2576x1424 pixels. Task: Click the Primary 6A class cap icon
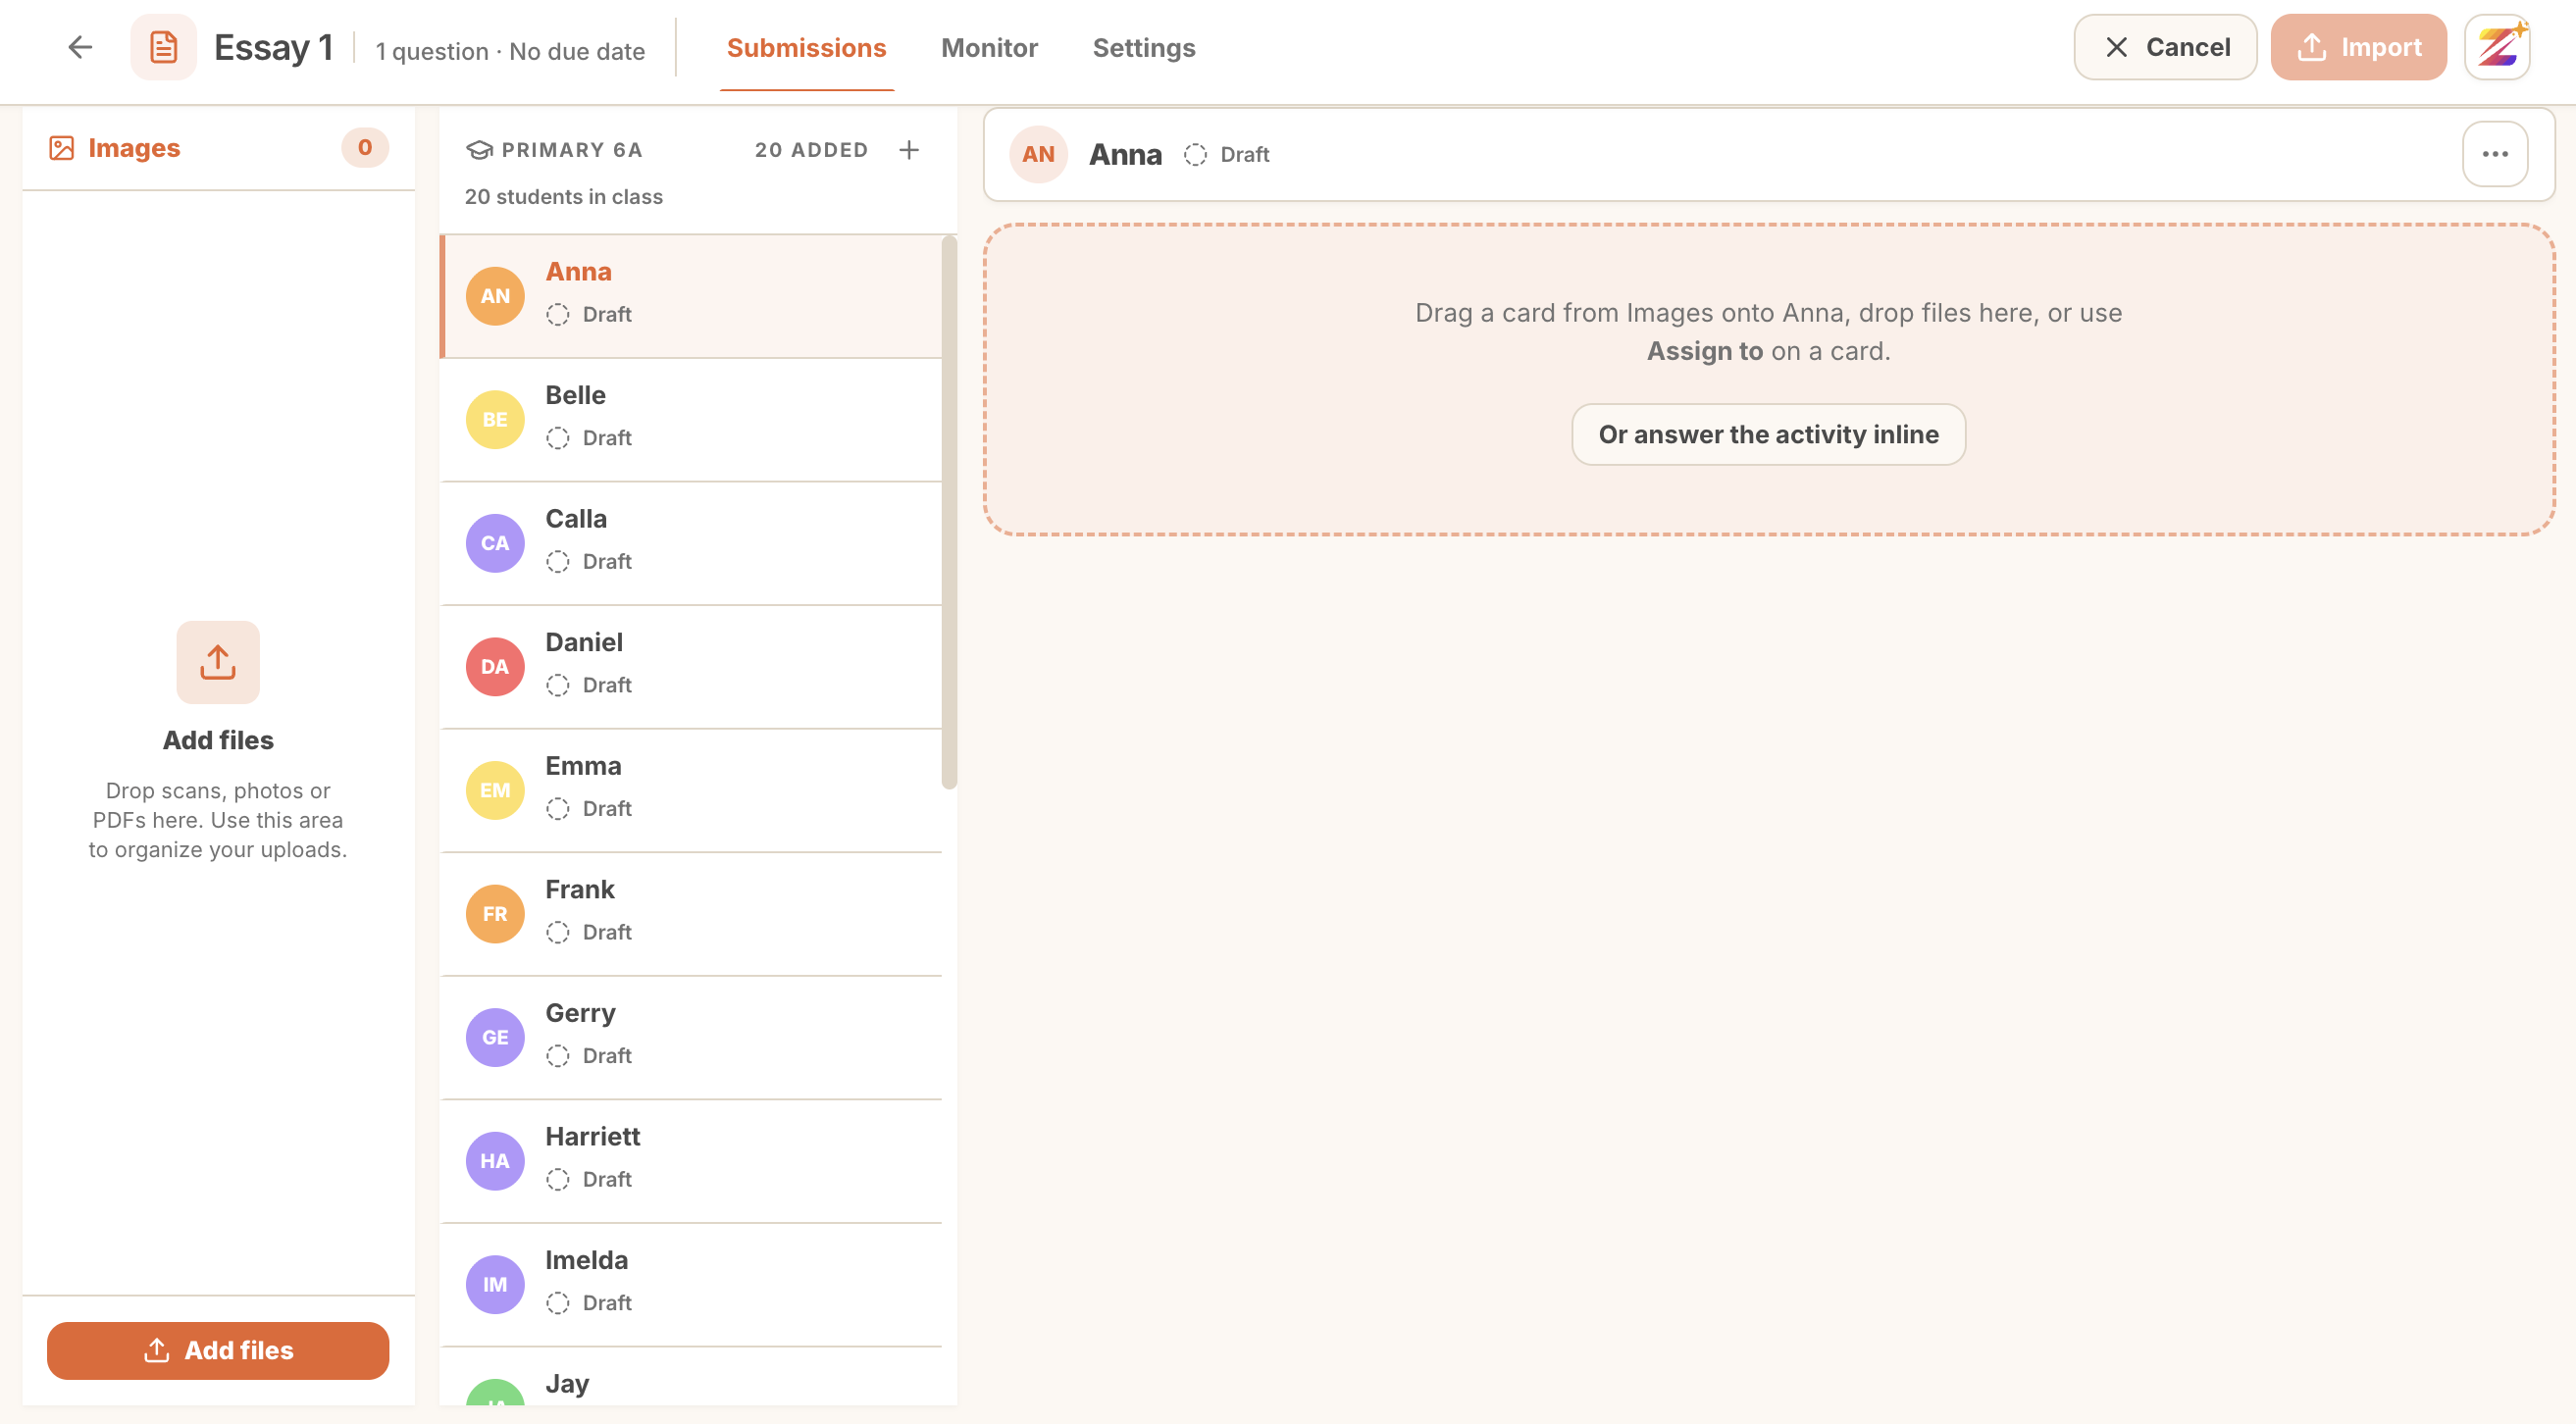click(x=479, y=150)
